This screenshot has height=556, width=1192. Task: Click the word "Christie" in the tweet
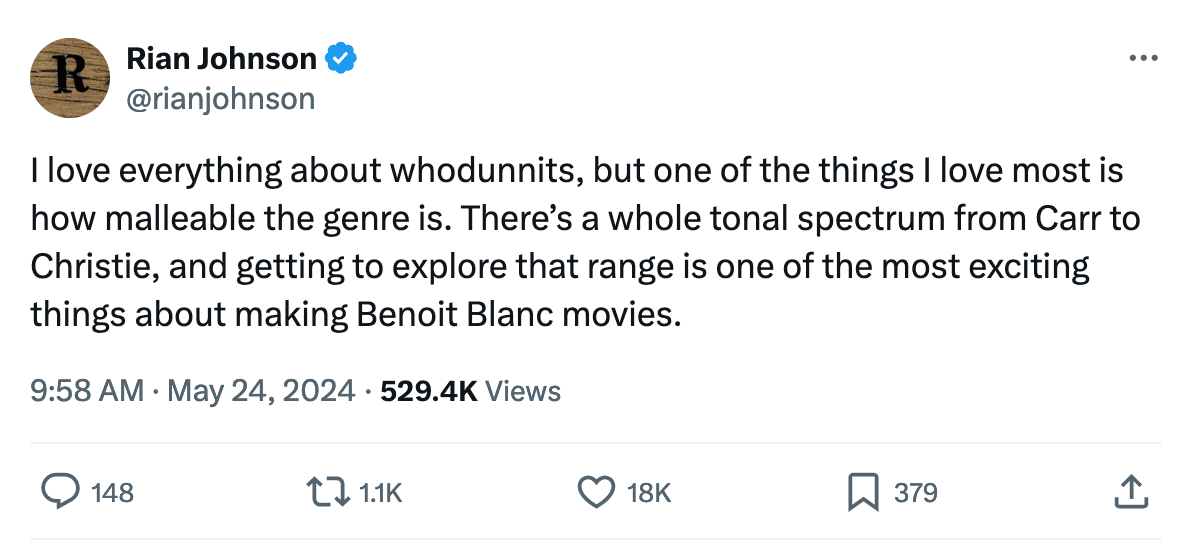(88, 266)
